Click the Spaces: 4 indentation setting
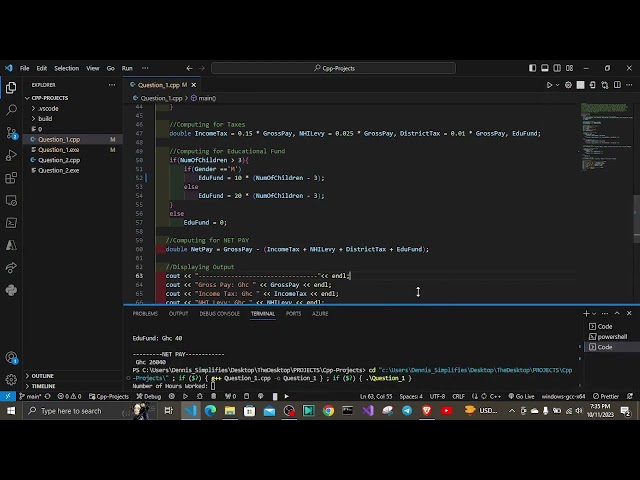The height and width of the screenshot is (480, 640). pyautogui.click(x=411, y=396)
